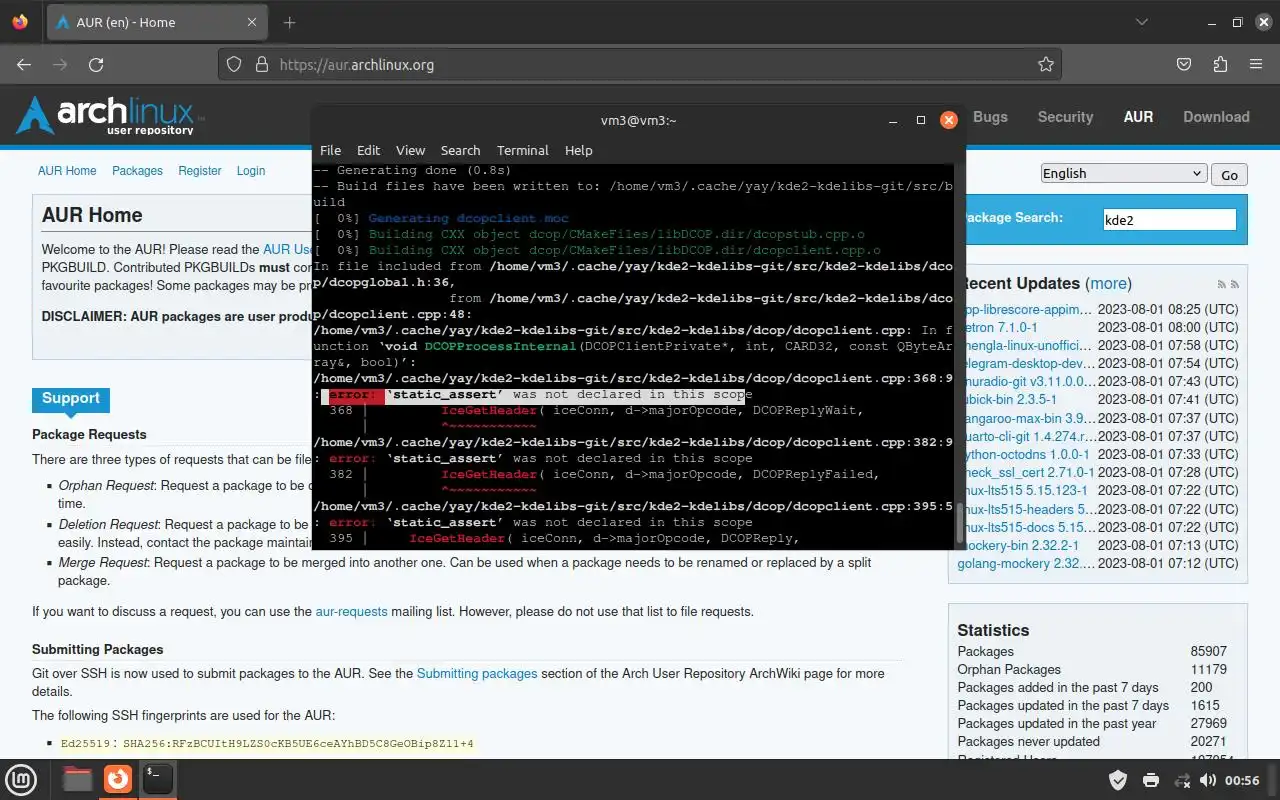
Task: Click Firefox back arrow button
Action: [x=24, y=64]
